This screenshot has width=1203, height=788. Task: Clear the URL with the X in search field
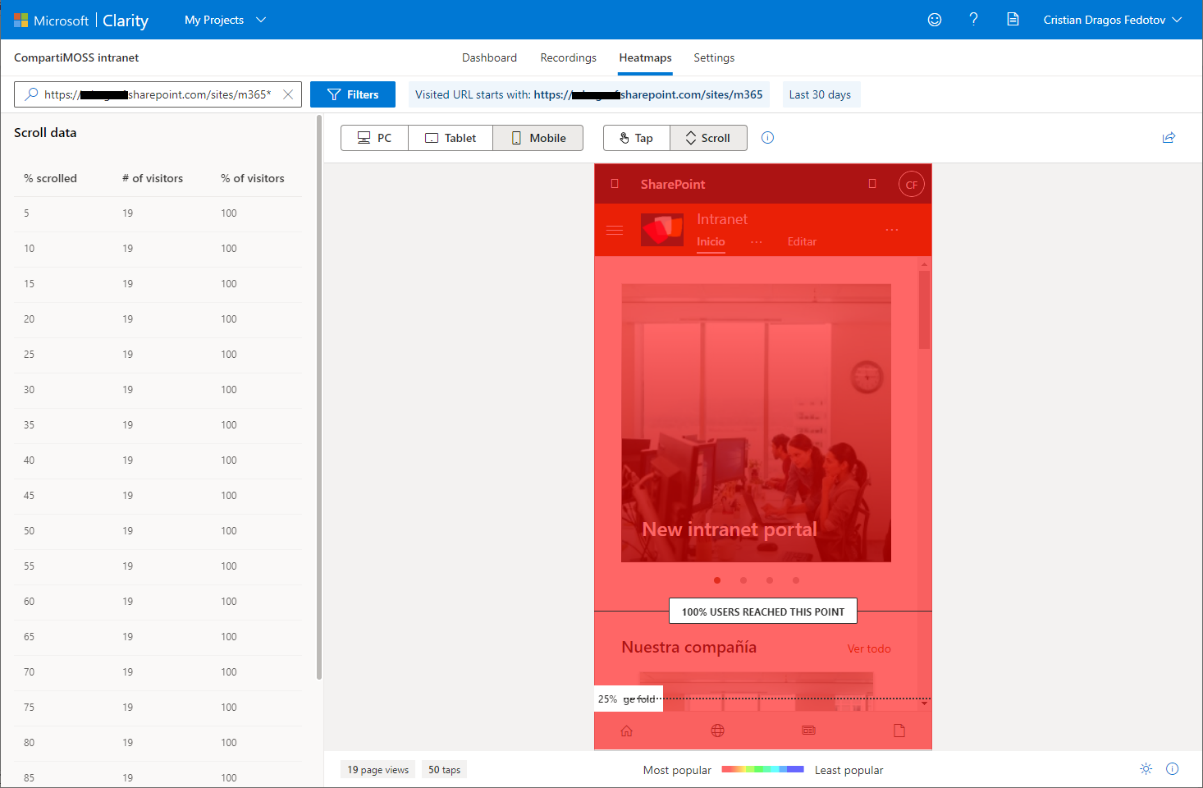coord(288,93)
